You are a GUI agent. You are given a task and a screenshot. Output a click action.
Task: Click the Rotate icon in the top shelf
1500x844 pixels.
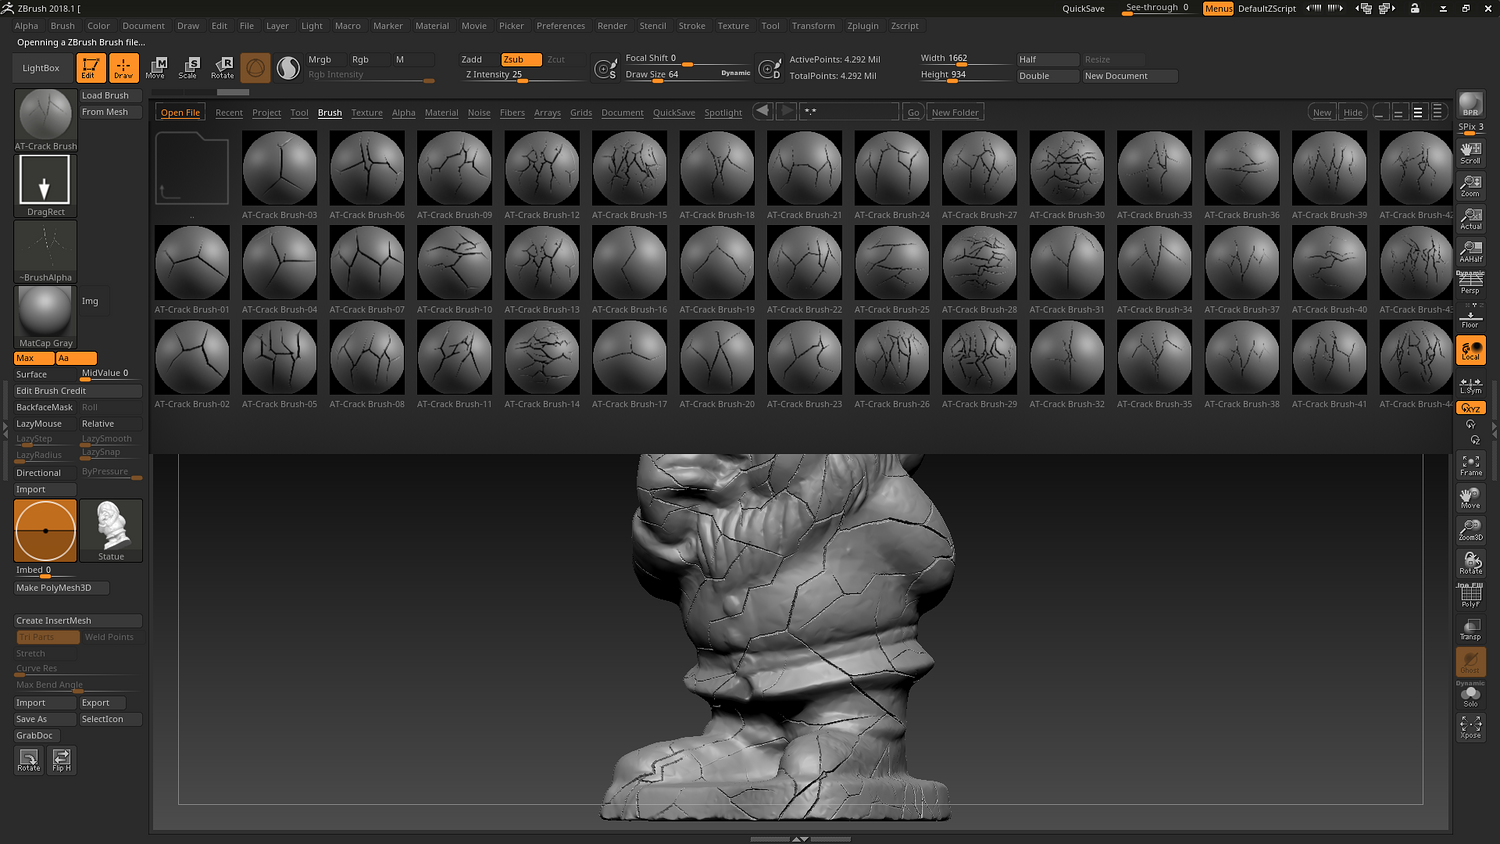coord(222,68)
